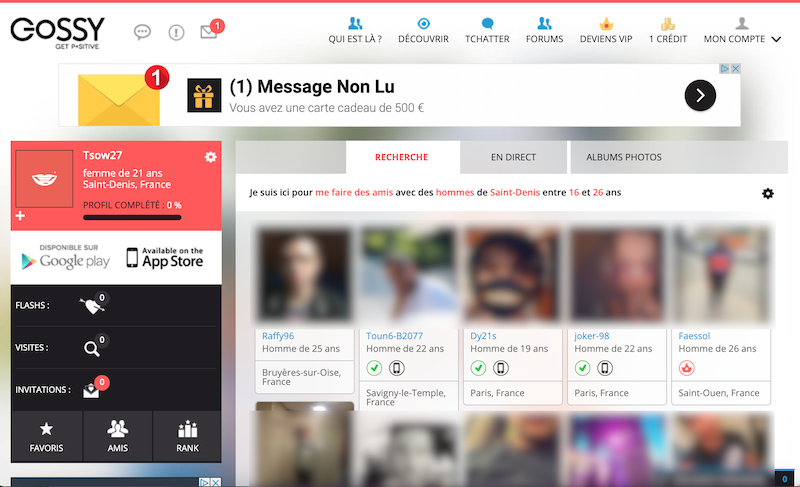Change the 'me faire des amis' criterion
The width and height of the screenshot is (800, 487).
[354, 192]
